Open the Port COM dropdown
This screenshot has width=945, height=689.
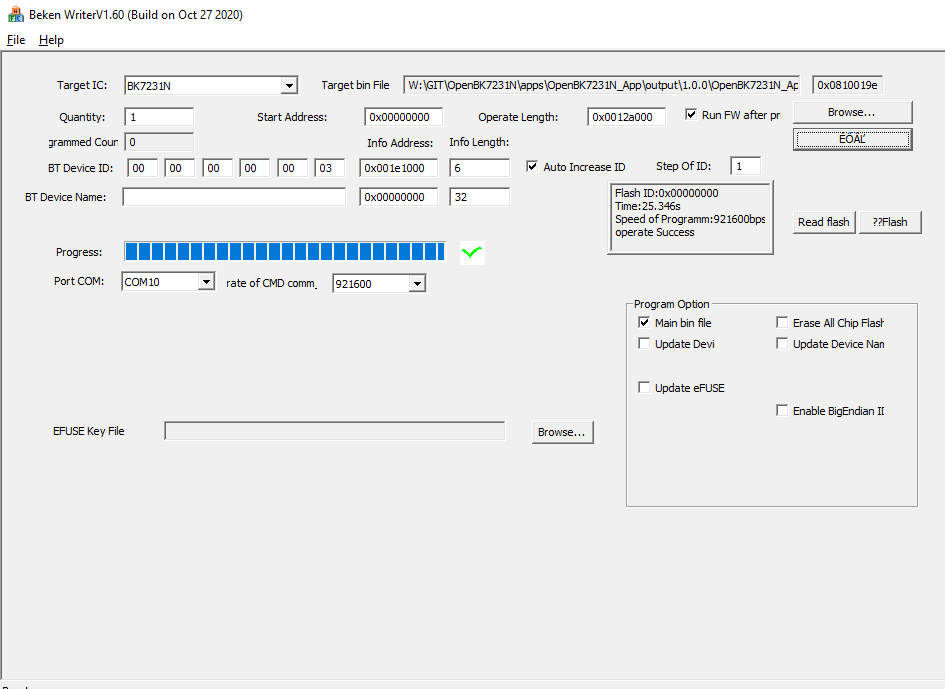tap(206, 282)
